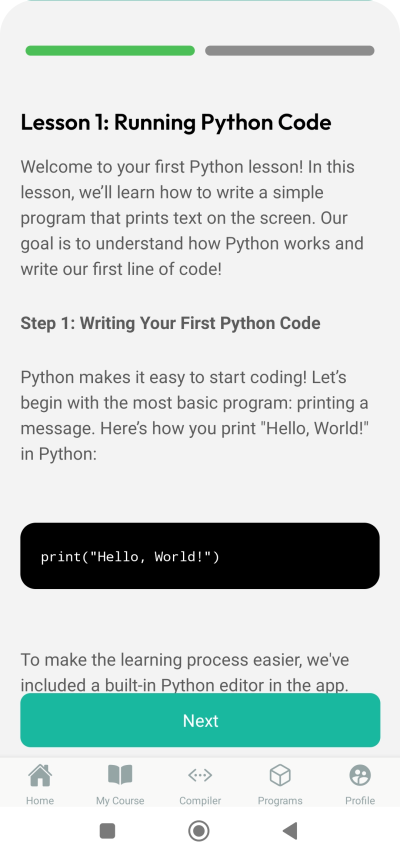Tap the 'Step 1: Writing Your First Python Code' heading
Image resolution: width=400 pixels, height=855 pixels.
170,323
